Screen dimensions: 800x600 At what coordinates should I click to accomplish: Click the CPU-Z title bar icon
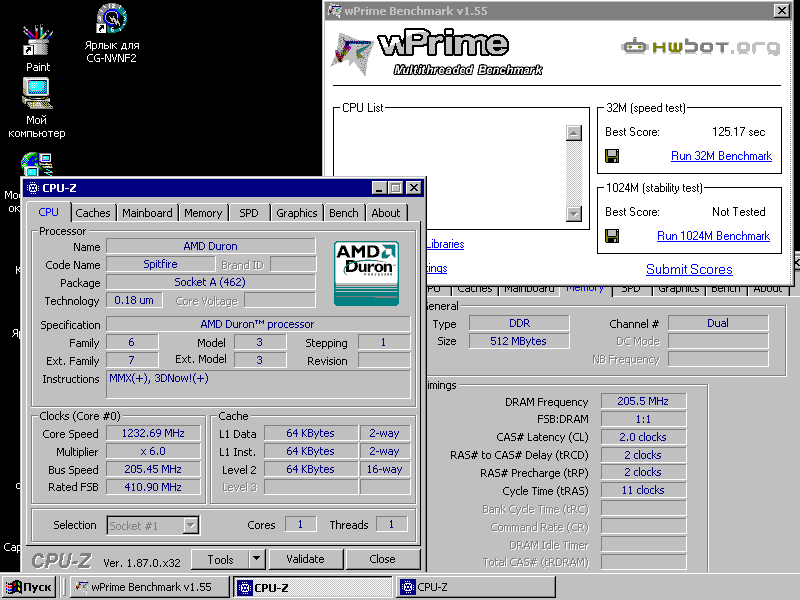click(x=32, y=188)
